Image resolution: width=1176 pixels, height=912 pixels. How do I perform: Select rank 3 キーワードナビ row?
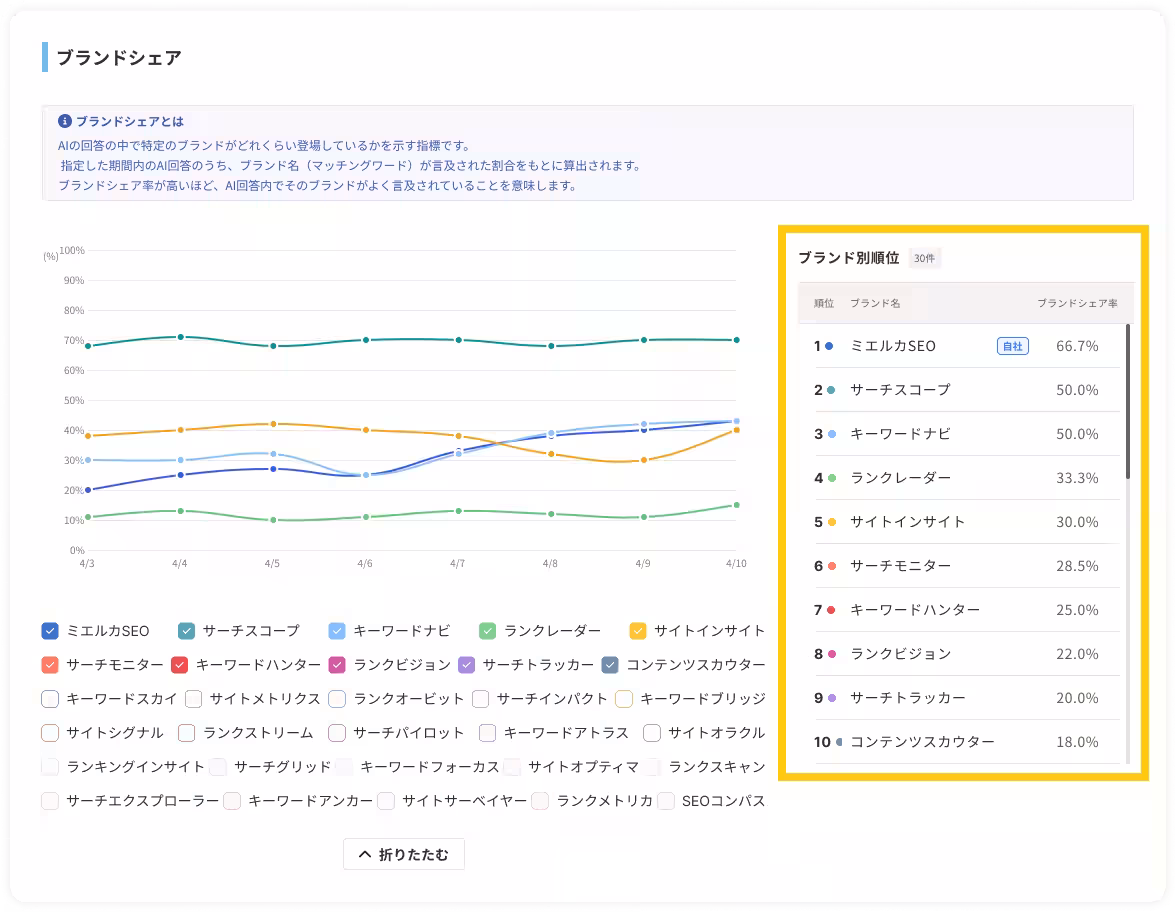(x=960, y=434)
